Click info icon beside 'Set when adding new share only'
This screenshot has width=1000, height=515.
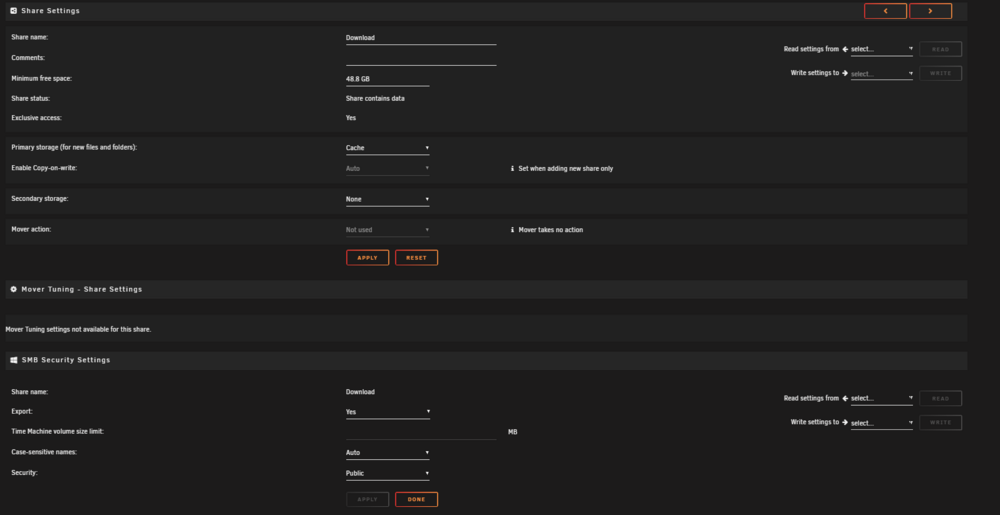tap(512, 169)
